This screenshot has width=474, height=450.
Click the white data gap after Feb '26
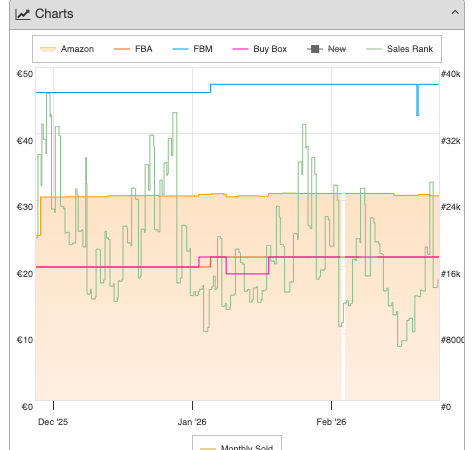[343, 297]
